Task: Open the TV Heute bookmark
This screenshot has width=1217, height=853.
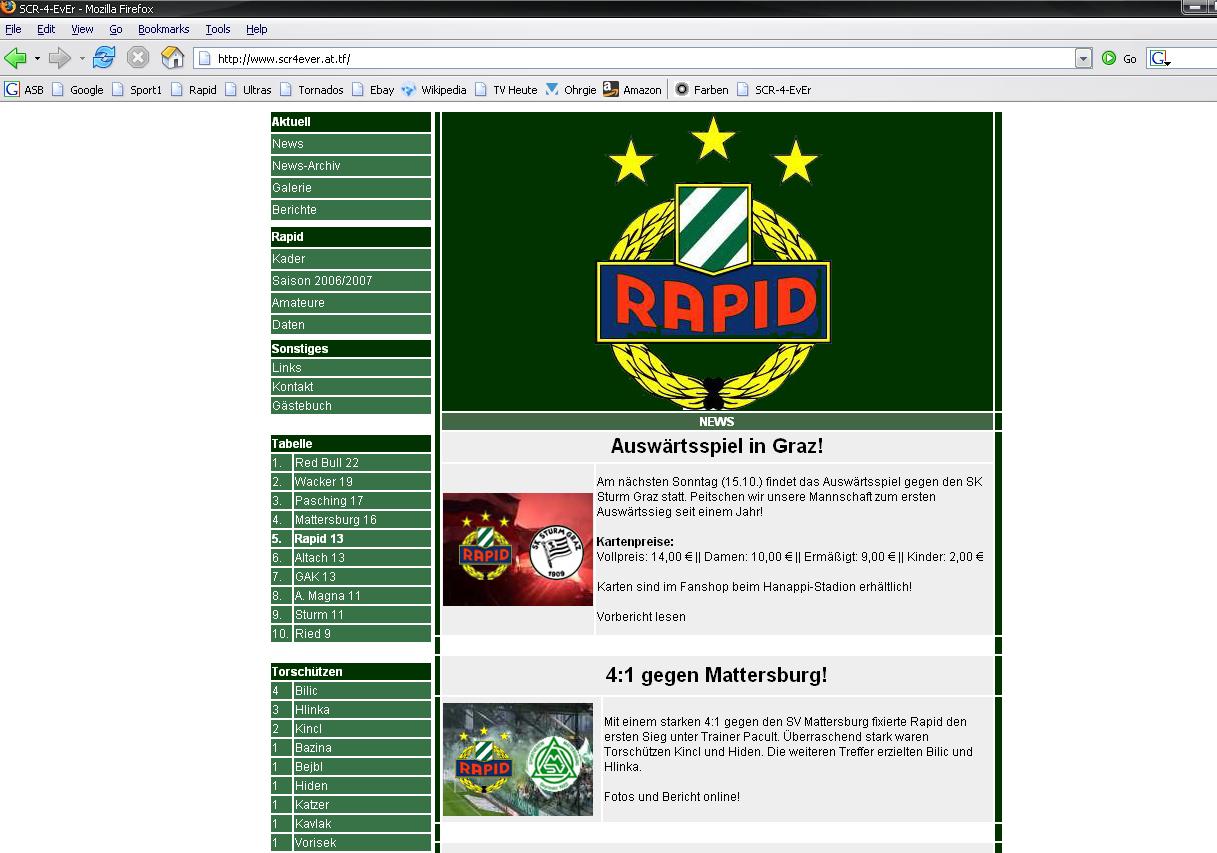Action: [x=506, y=89]
